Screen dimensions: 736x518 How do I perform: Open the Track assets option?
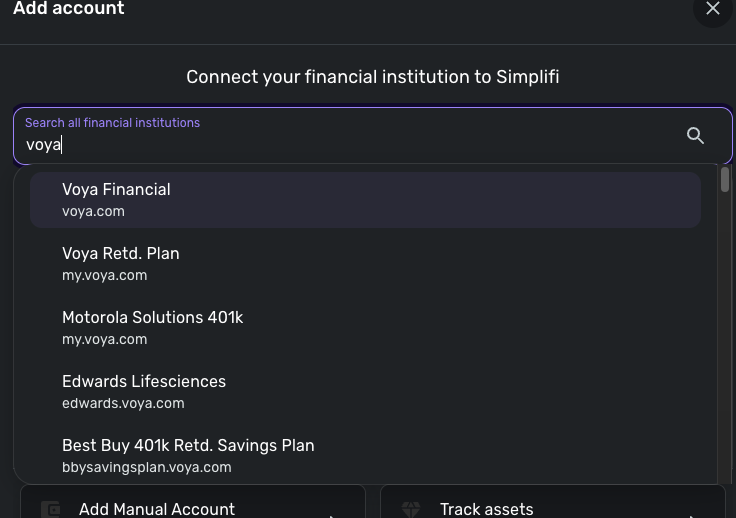(x=487, y=509)
